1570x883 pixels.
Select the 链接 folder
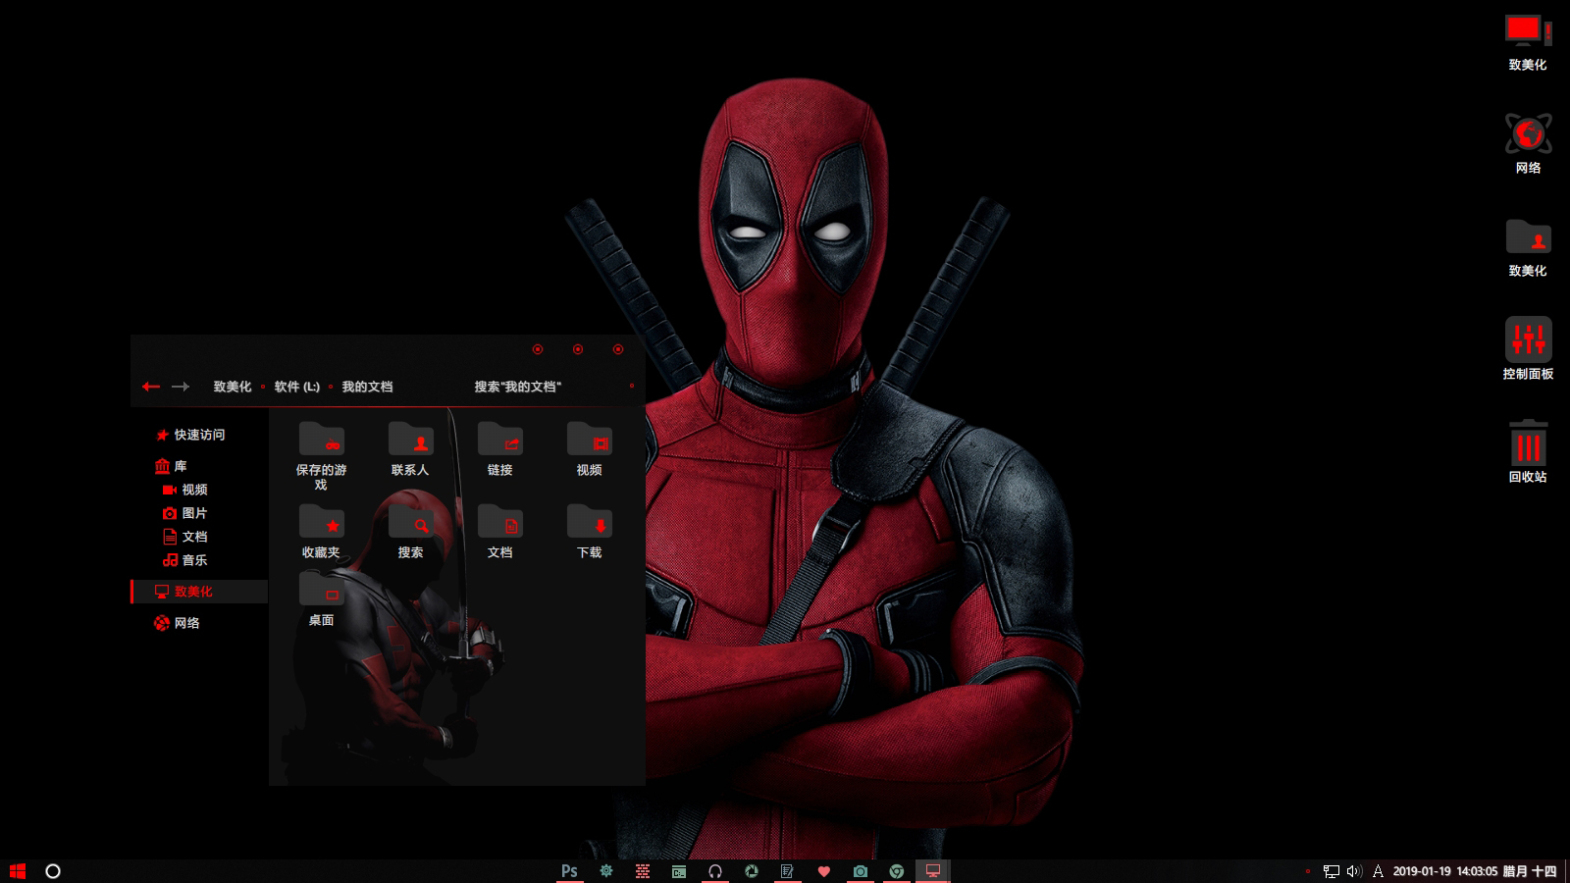[500, 449]
